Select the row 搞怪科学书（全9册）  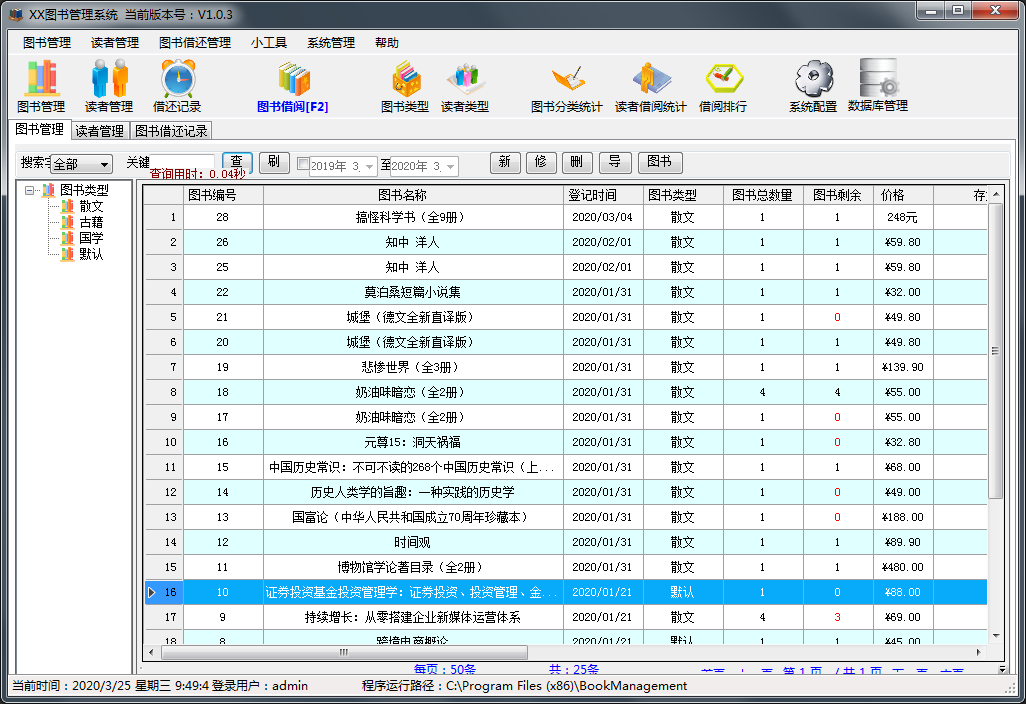566,217
